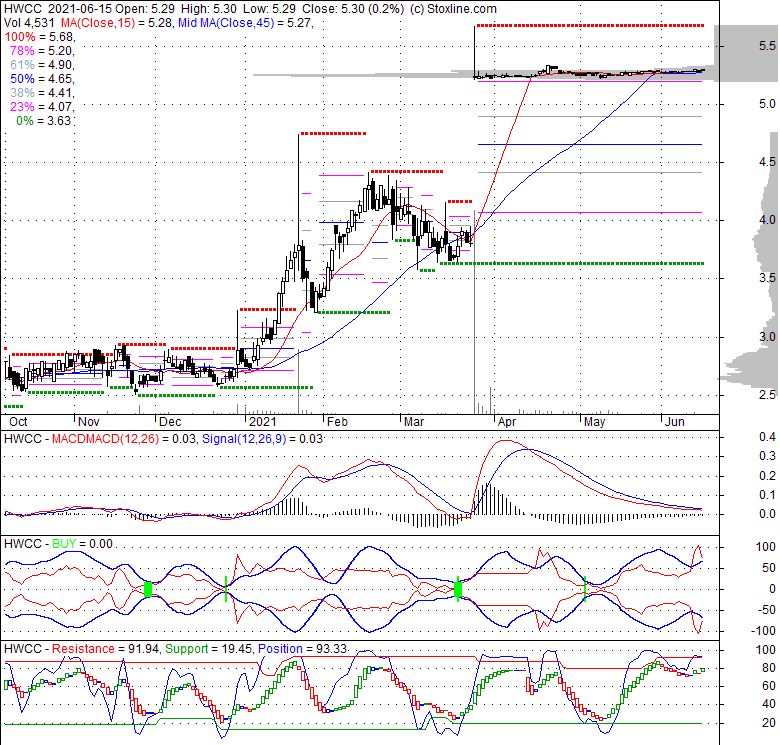Viewport: 780px width, 745px height.
Task: Click the Oct month label on time axis
Action: coord(18,422)
